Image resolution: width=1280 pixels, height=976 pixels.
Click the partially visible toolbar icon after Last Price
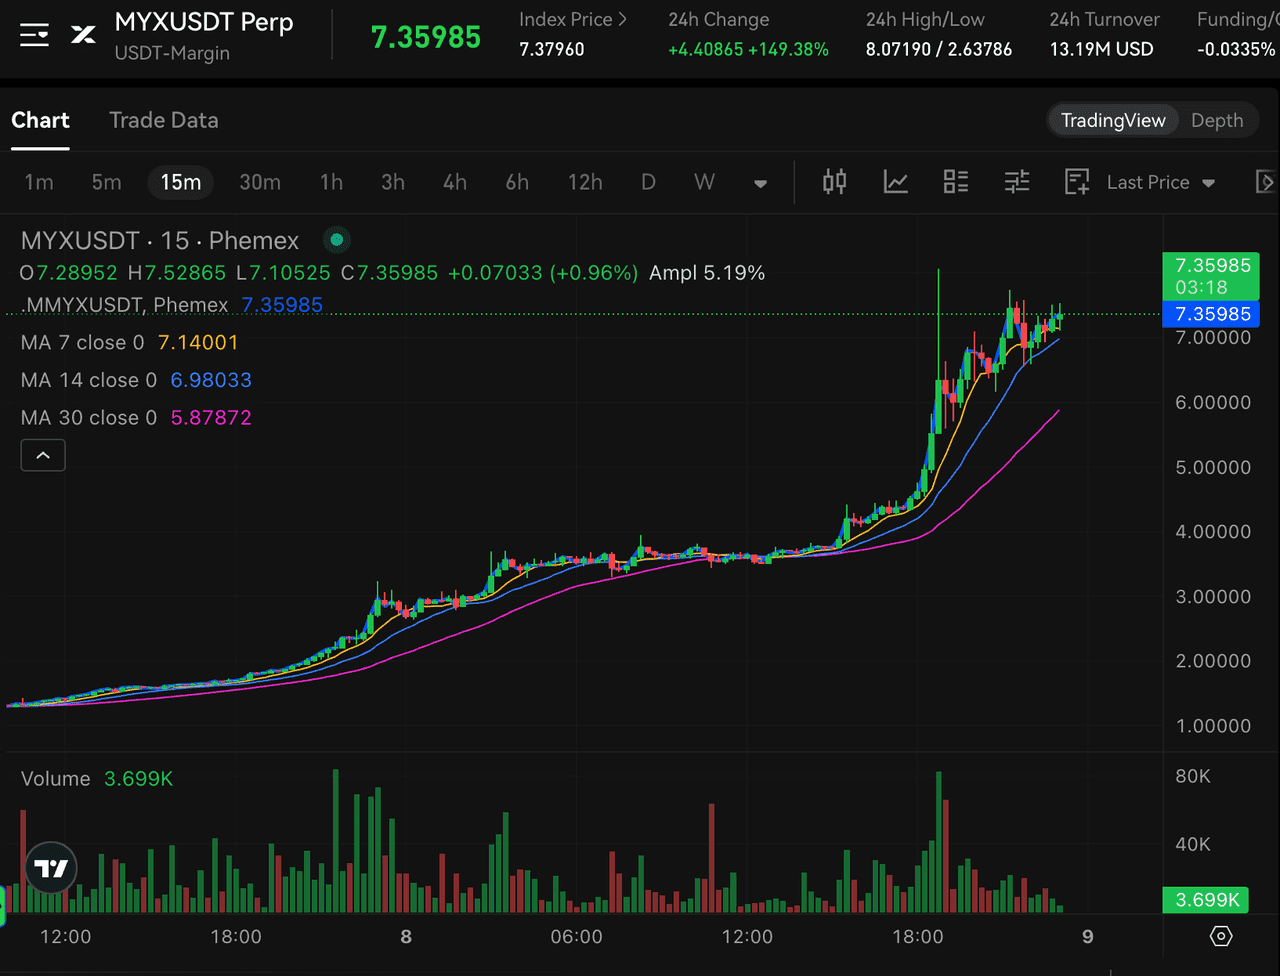point(1266,182)
